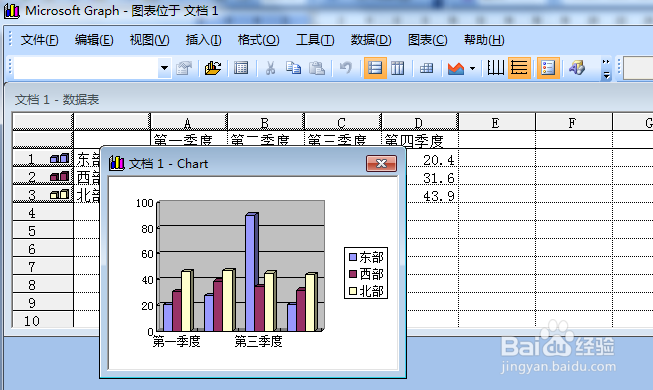This screenshot has height=390, width=653.
Task: Open the 格式(O) menu
Action: [258, 40]
